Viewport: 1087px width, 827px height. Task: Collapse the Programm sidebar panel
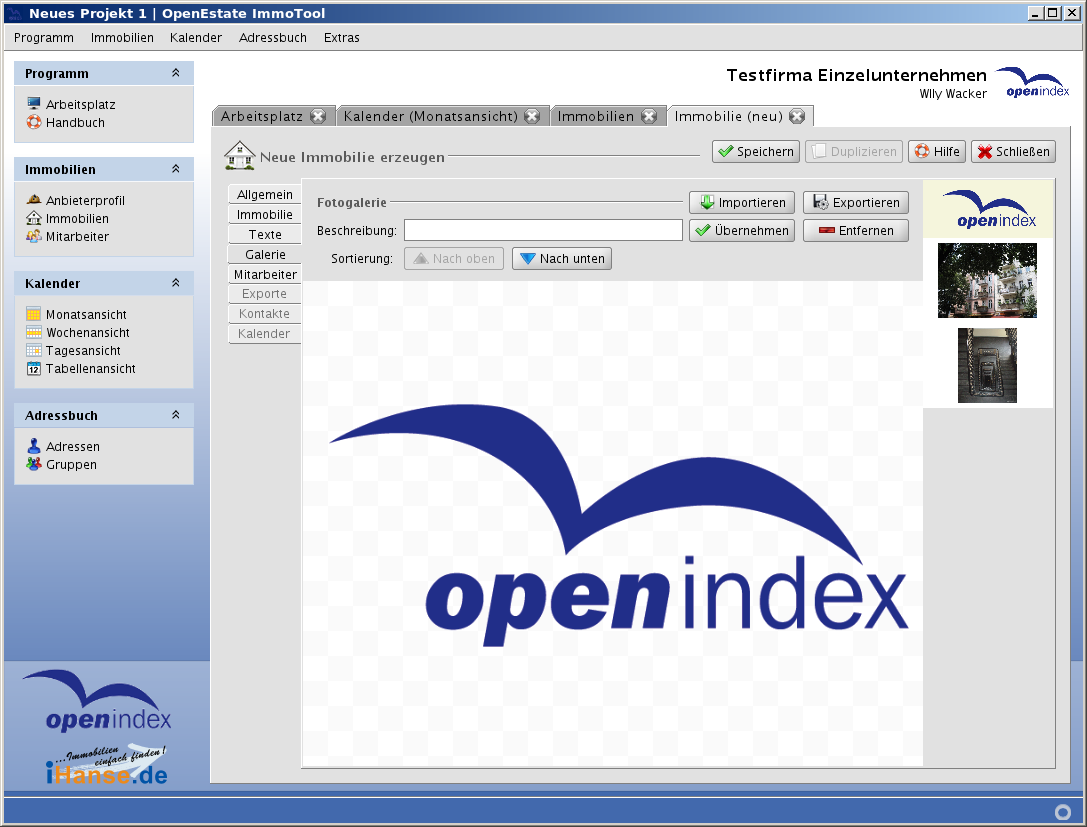tap(176, 74)
